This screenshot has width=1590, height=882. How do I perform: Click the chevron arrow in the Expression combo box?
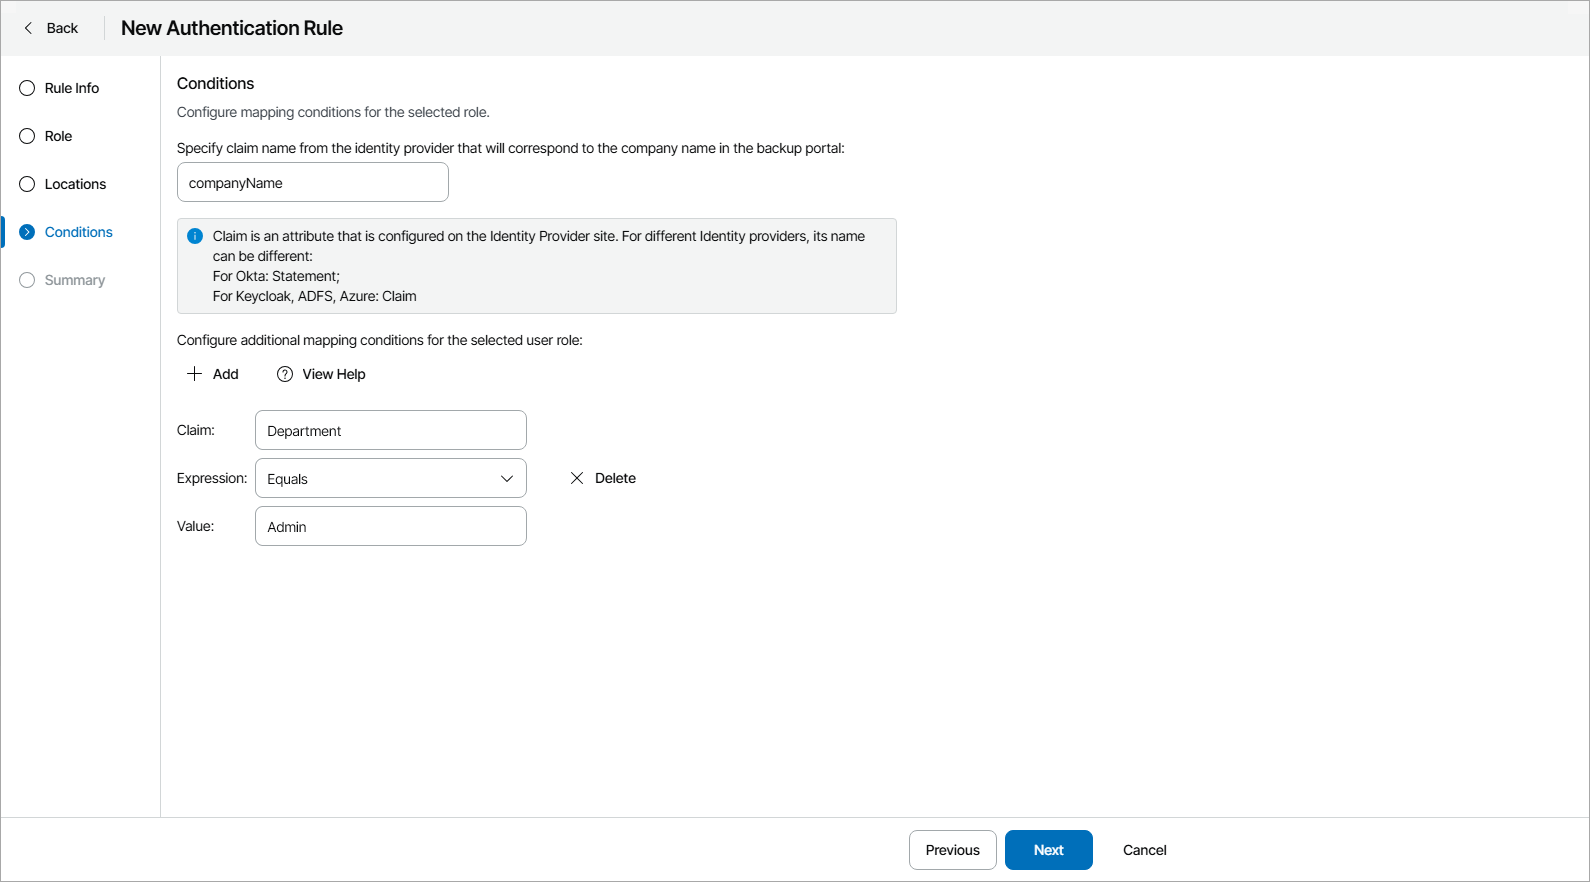[507, 478]
